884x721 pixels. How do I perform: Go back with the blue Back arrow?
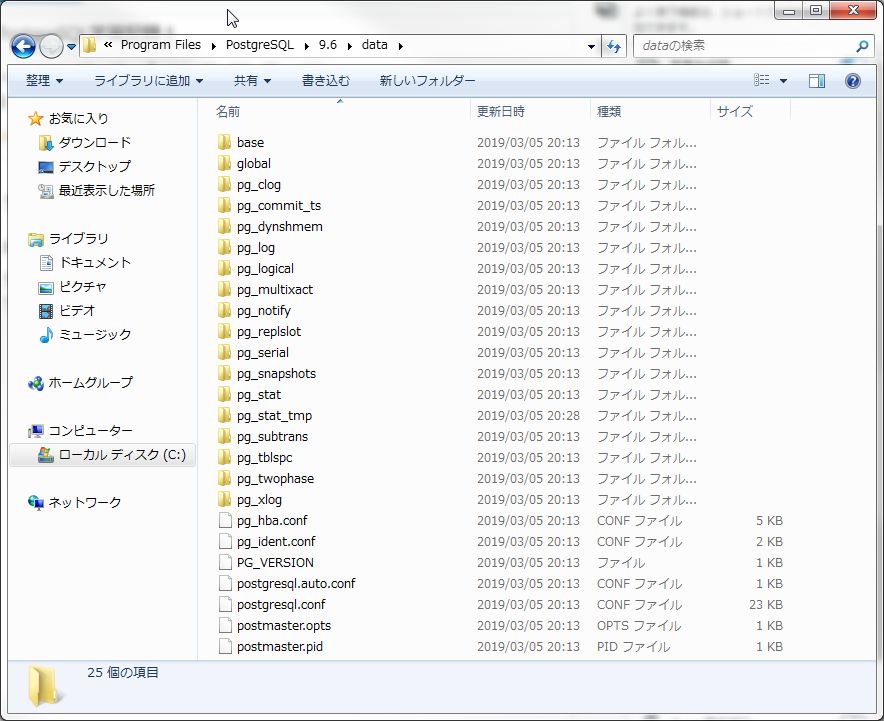(x=23, y=46)
